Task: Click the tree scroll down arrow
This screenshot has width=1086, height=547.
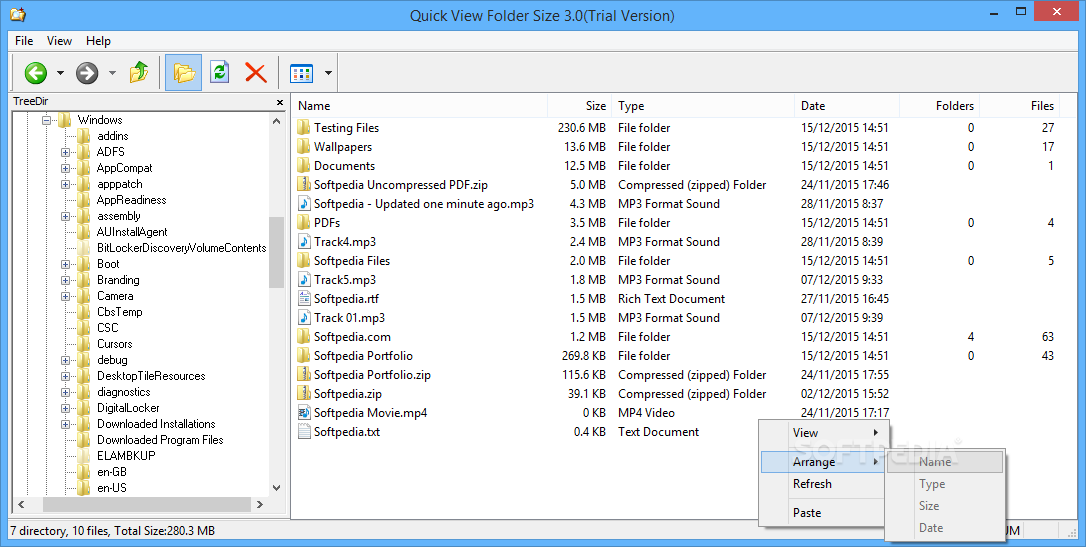Action: pos(276,487)
